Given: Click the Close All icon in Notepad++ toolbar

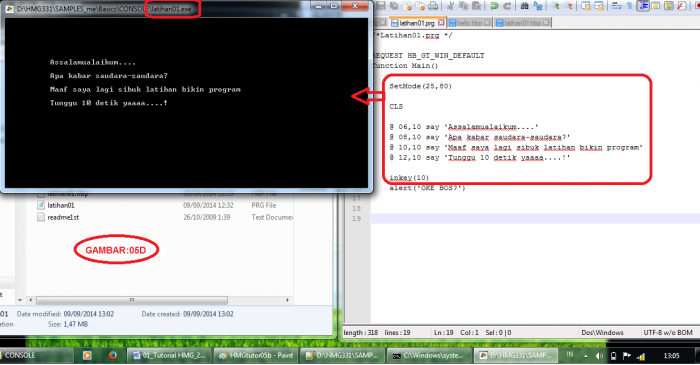Looking at the screenshot, I should (x=420, y=6).
